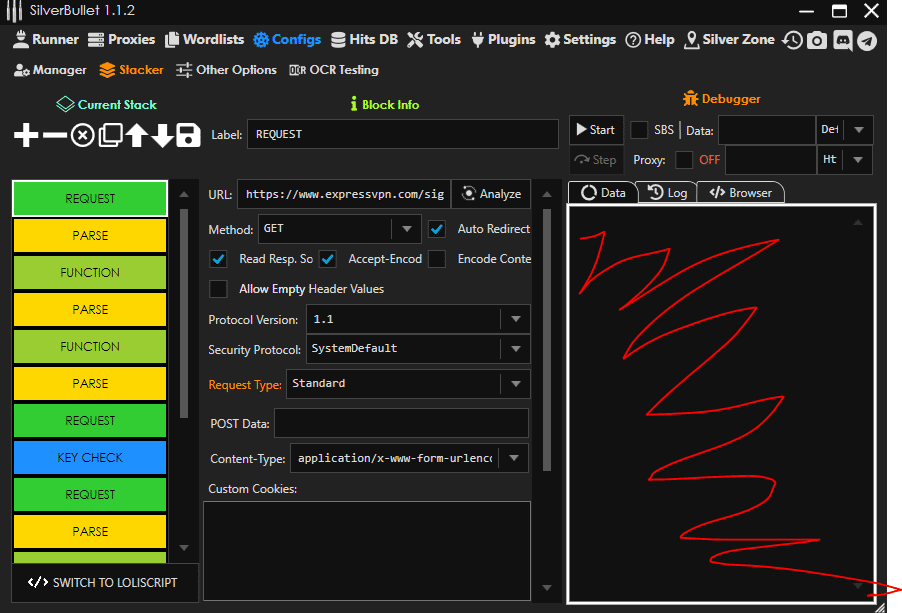
Task: Click SWITCH TO LOLISCRIPT button
Action: (105, 583)
